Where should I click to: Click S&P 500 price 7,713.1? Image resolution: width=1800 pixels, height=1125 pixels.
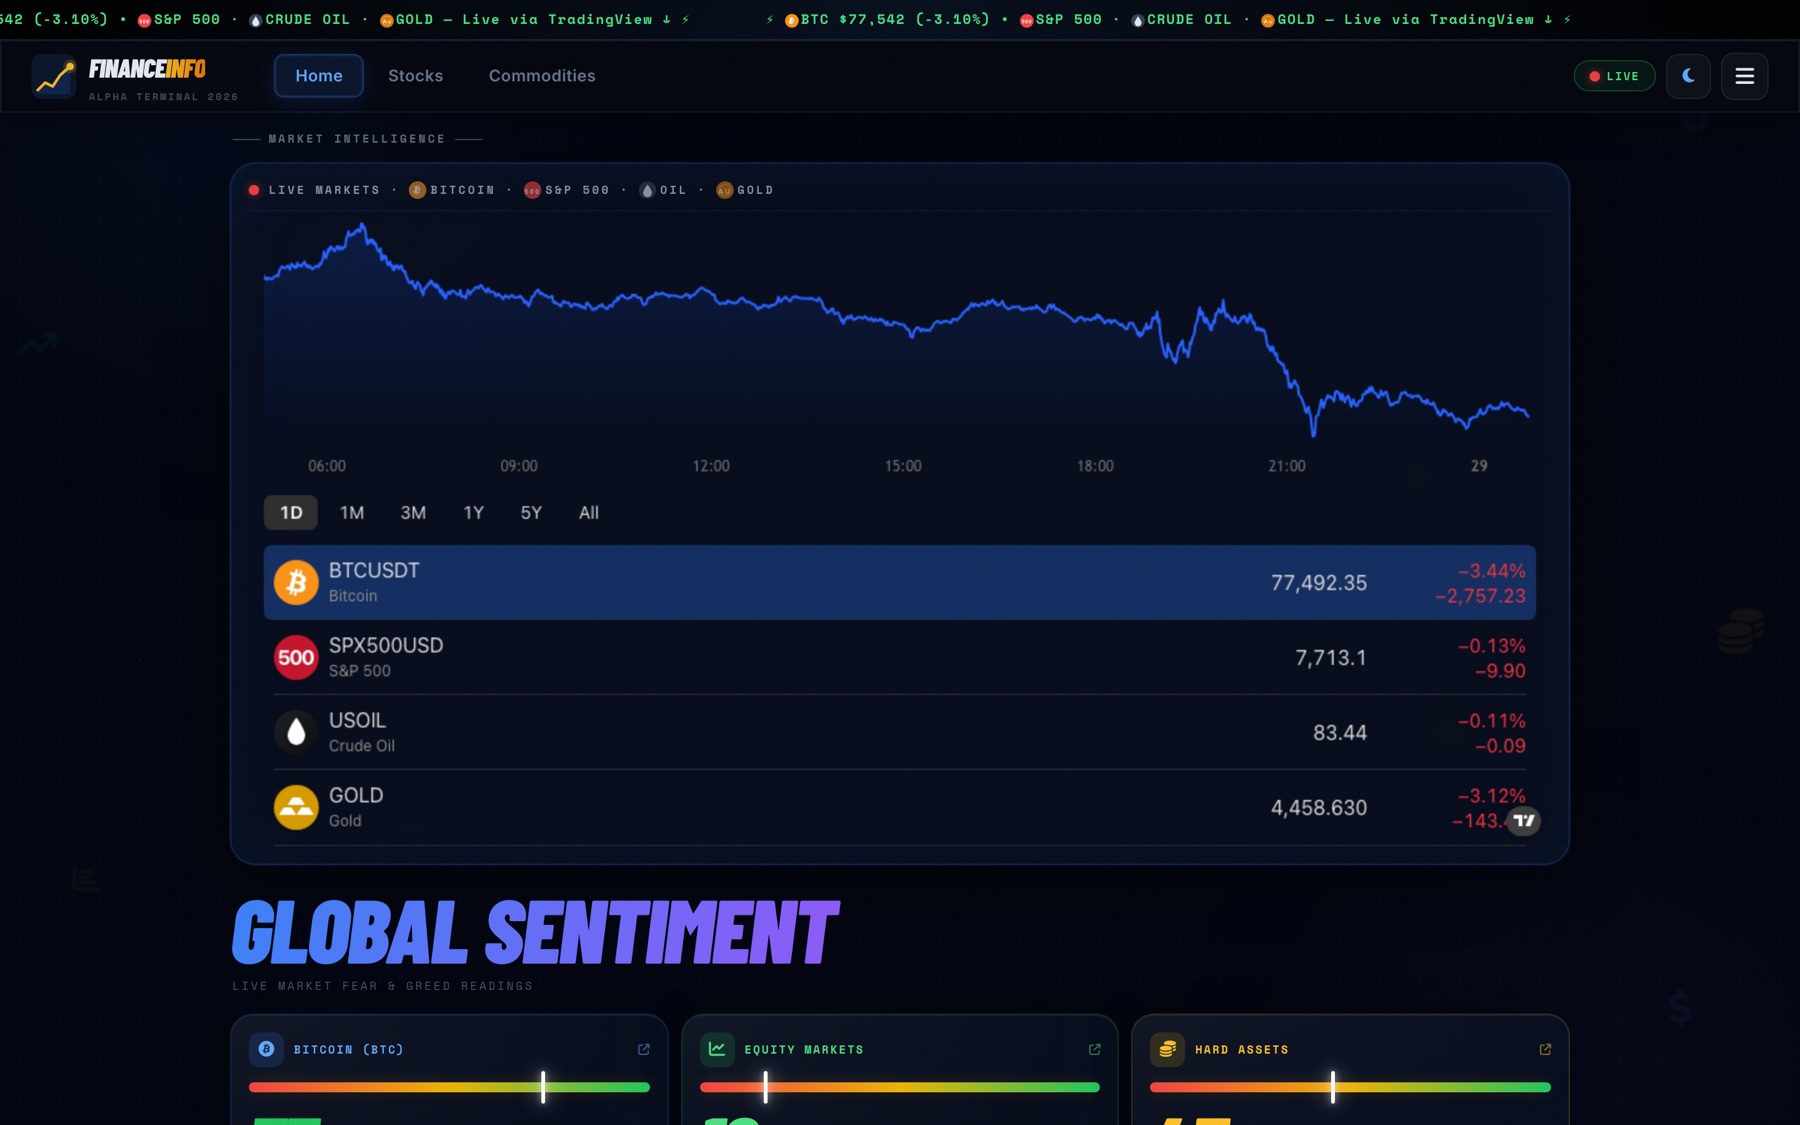(x=1330, y=658)
